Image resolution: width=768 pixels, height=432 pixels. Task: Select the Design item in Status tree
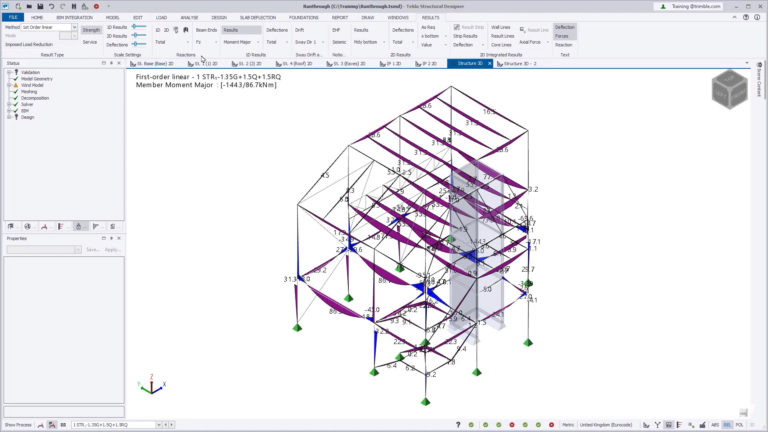(27, 117)
